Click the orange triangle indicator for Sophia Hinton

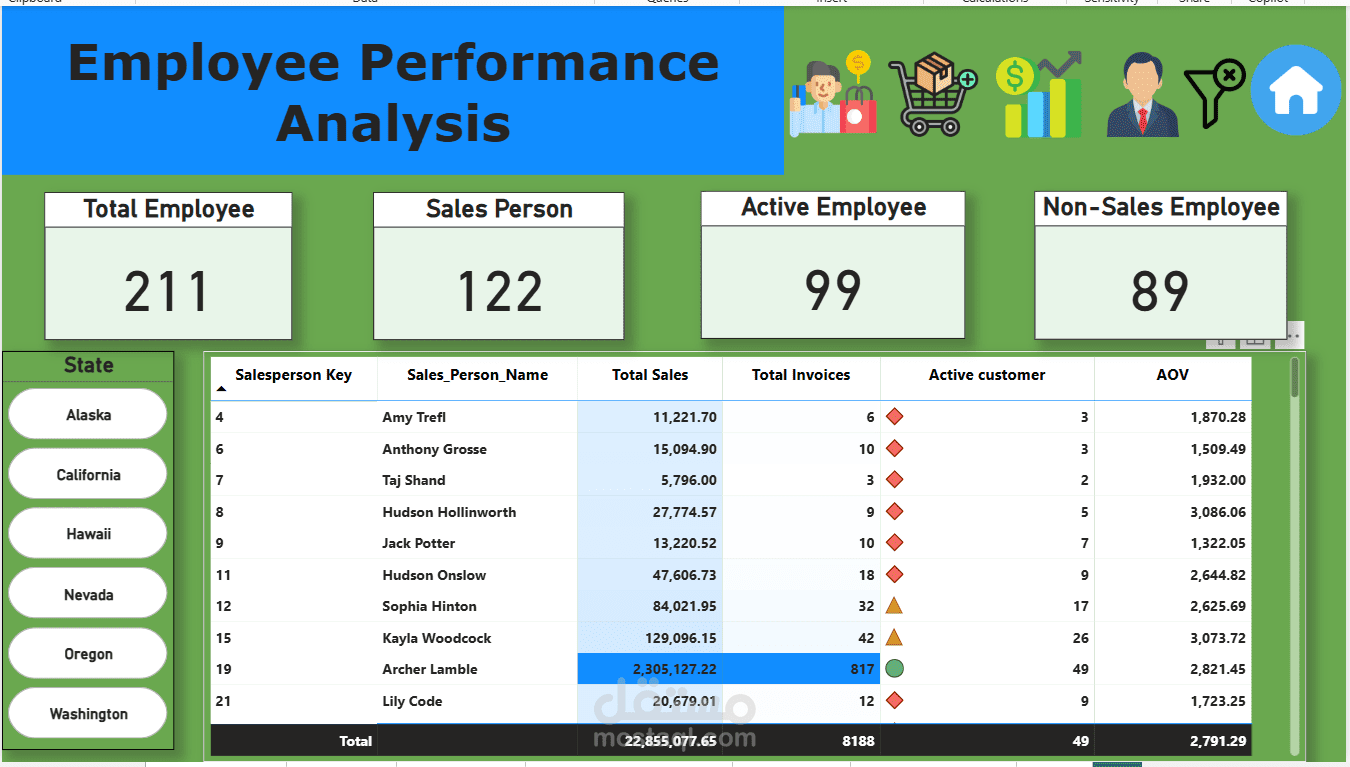coord(894,605)
